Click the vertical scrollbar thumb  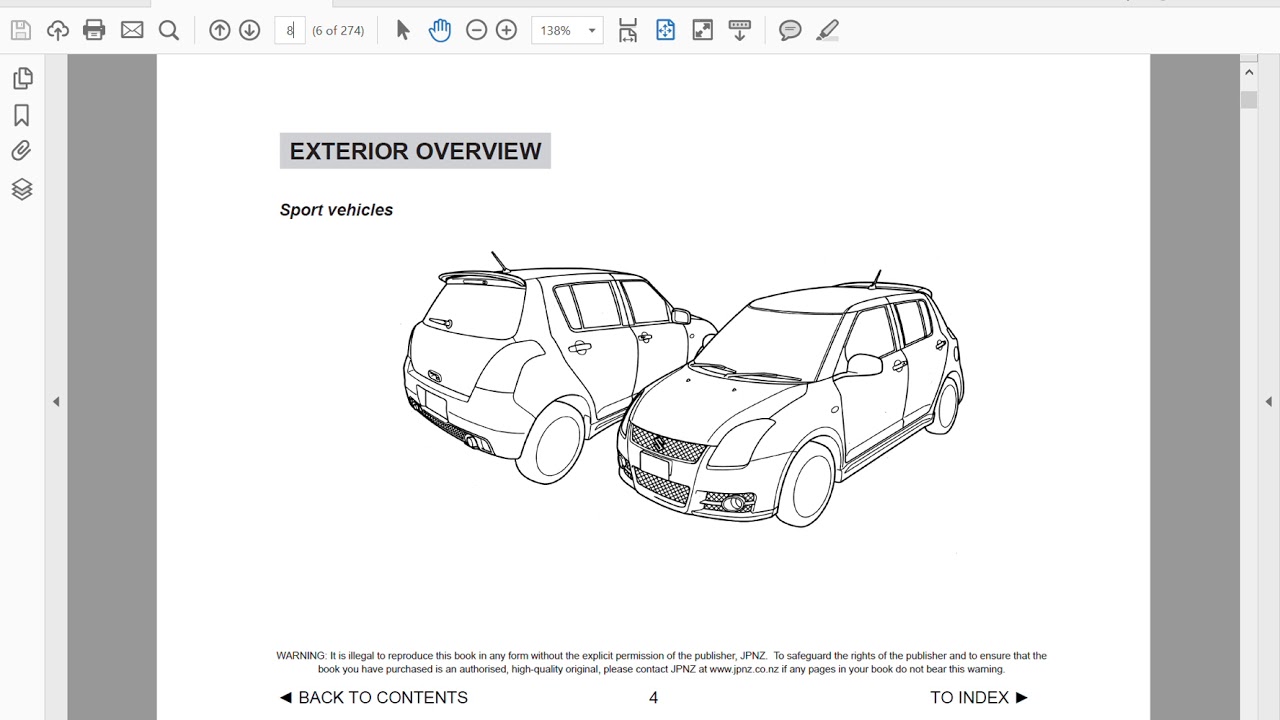1249,100
